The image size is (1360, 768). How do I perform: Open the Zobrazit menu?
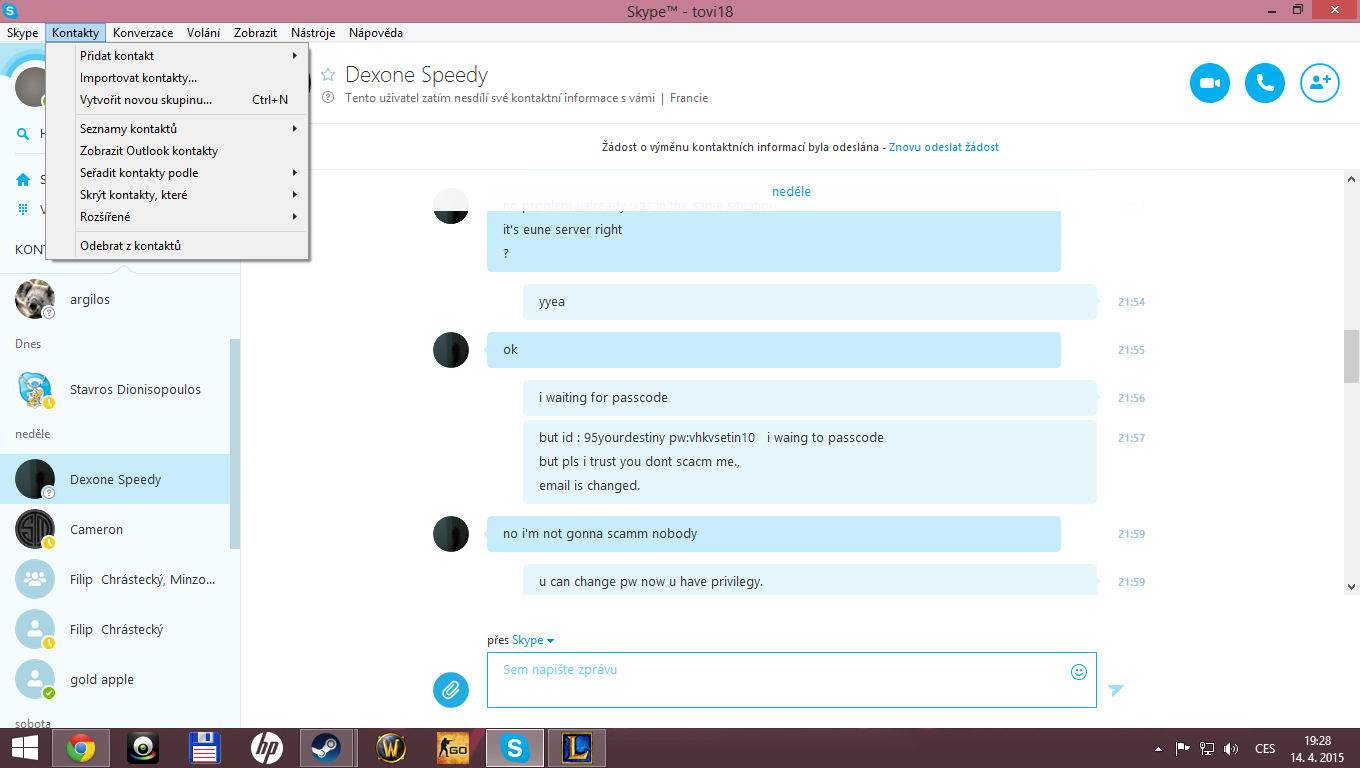click(256, 33)
